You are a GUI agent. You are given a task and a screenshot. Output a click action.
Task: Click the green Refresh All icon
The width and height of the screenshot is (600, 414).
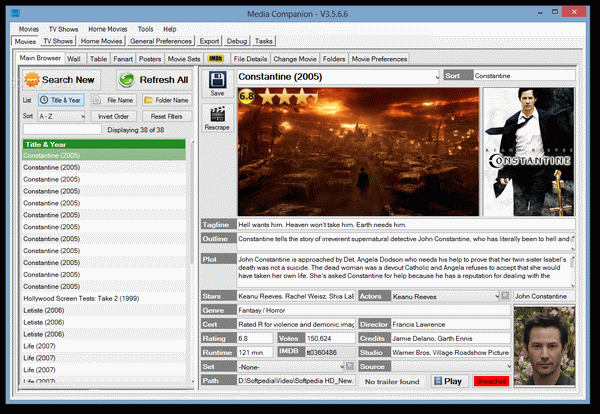[126, 80]
